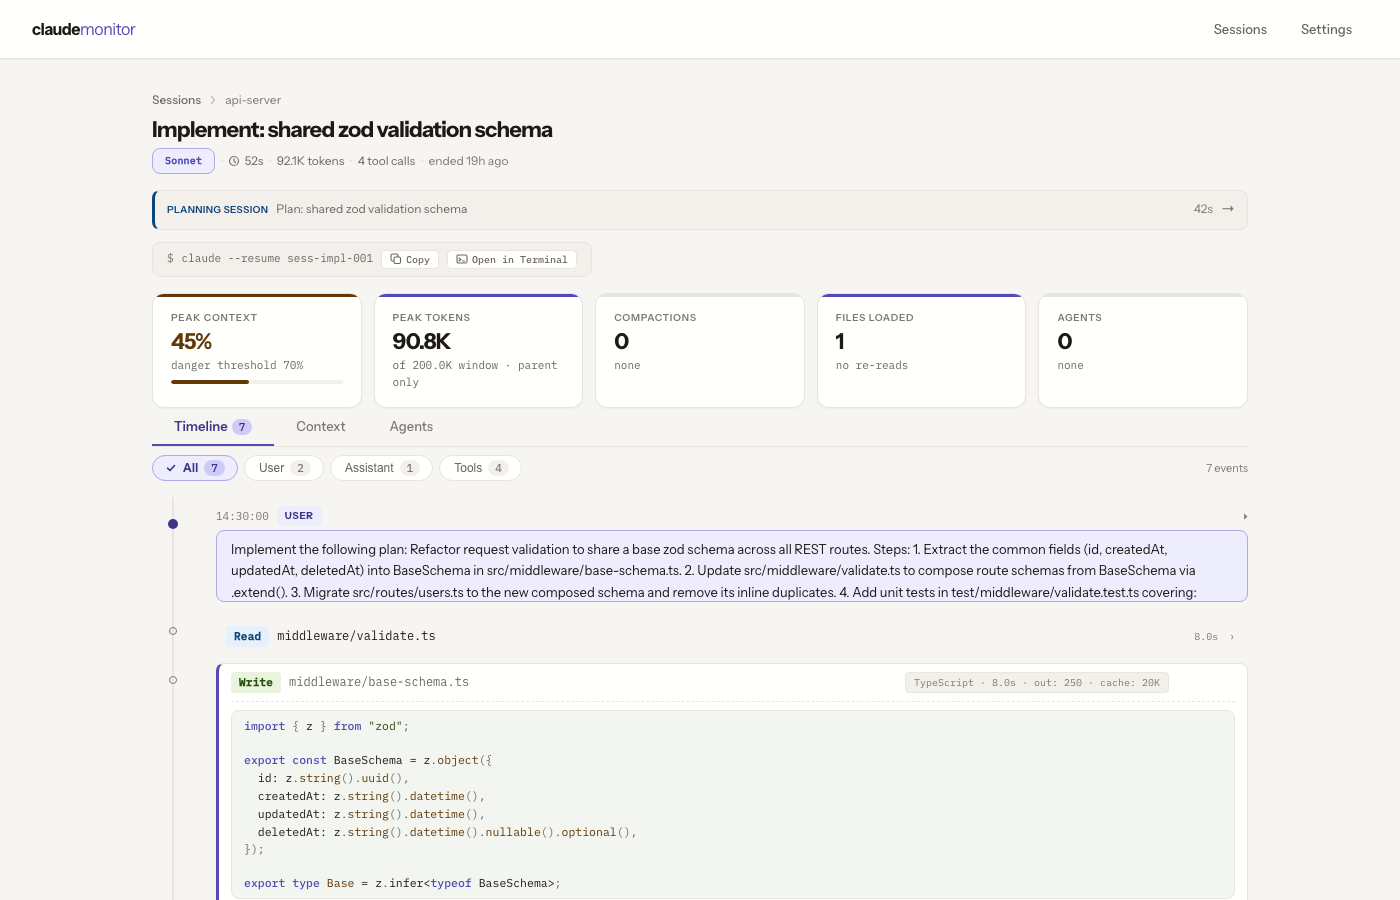Click the 8.0s Read duration
The image size is (1400, 900).
(x=1206, y=637)
